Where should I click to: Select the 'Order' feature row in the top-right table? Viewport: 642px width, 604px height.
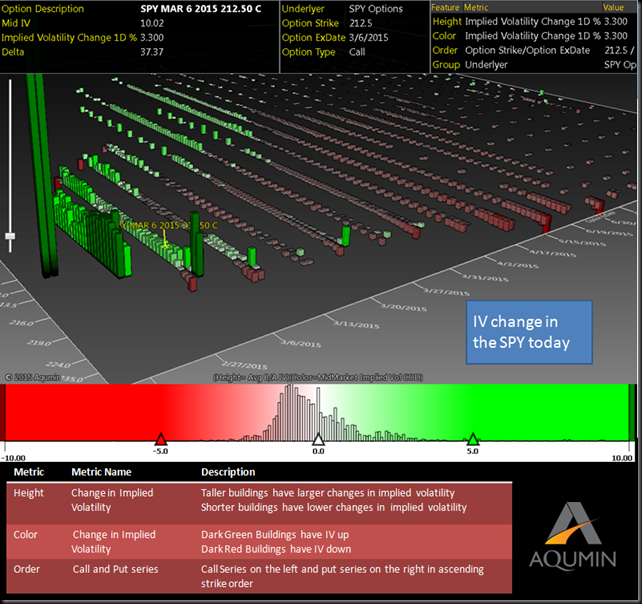pos(533,50)
